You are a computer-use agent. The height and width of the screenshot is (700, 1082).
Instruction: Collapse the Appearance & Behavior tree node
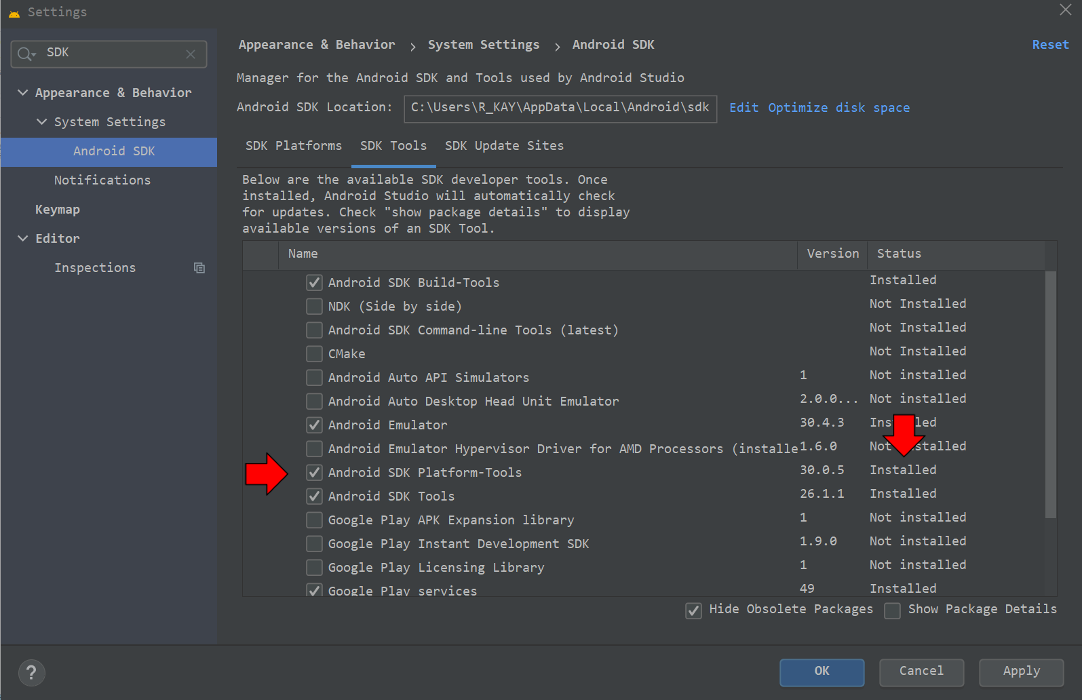coord(23,93)
